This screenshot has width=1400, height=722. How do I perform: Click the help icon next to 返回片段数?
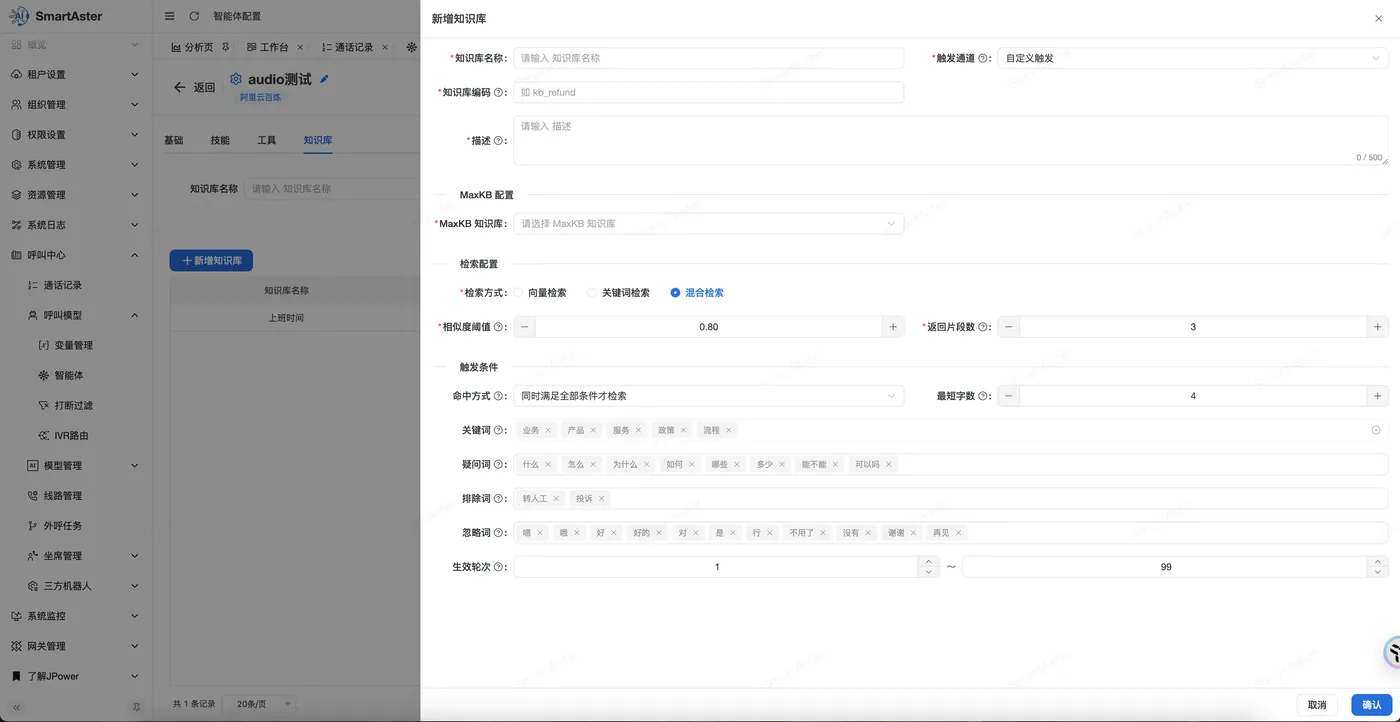coord(983,327)
